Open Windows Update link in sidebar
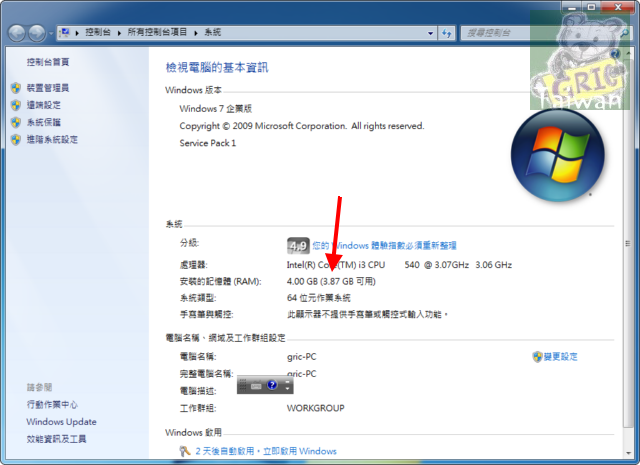The height and width of the screenshot is (465, 640). [x=62, y=422]
